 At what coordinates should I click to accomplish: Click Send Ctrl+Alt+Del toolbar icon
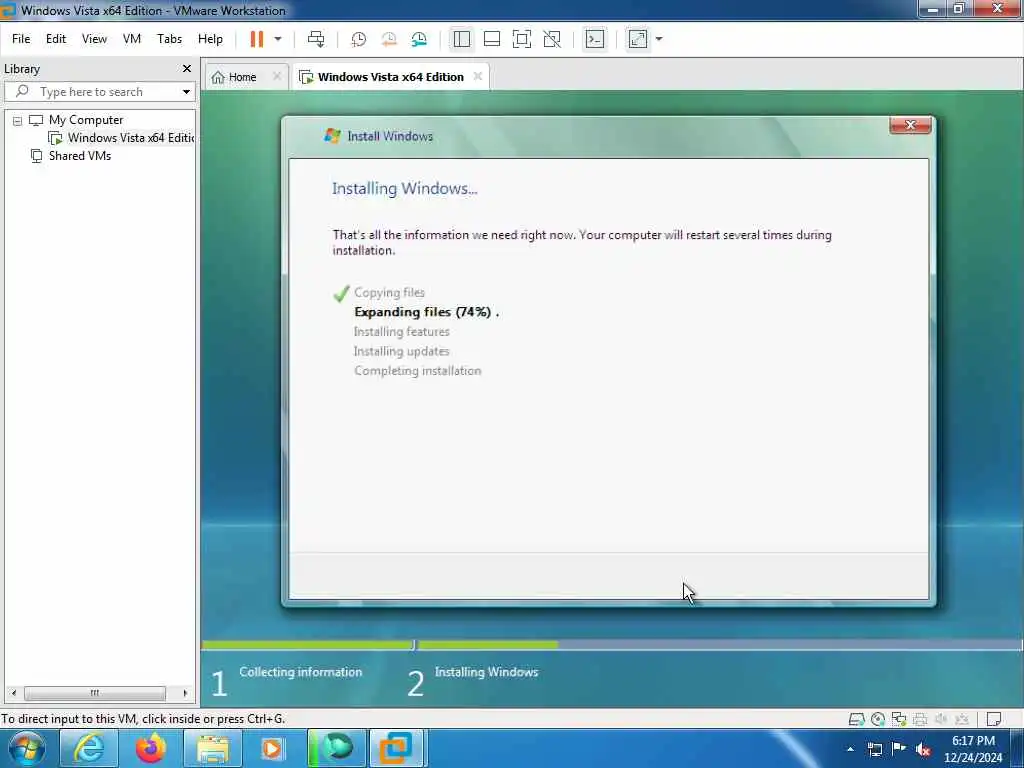click(x=316, y=39)
